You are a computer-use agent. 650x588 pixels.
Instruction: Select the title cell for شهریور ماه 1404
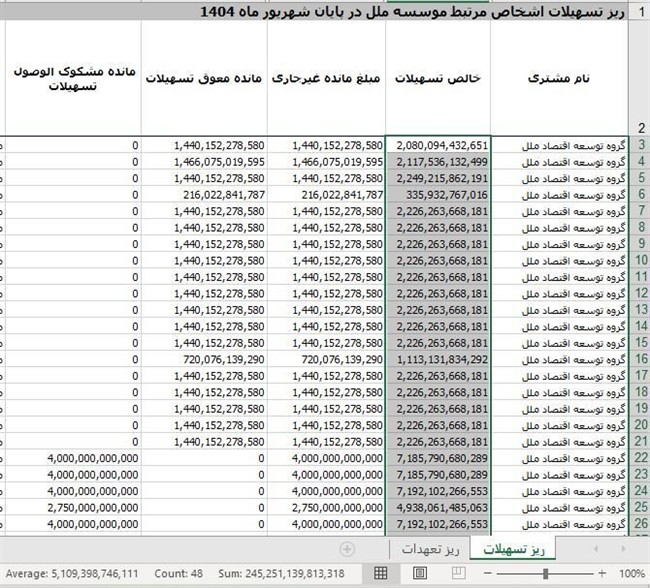pos(314,12)
